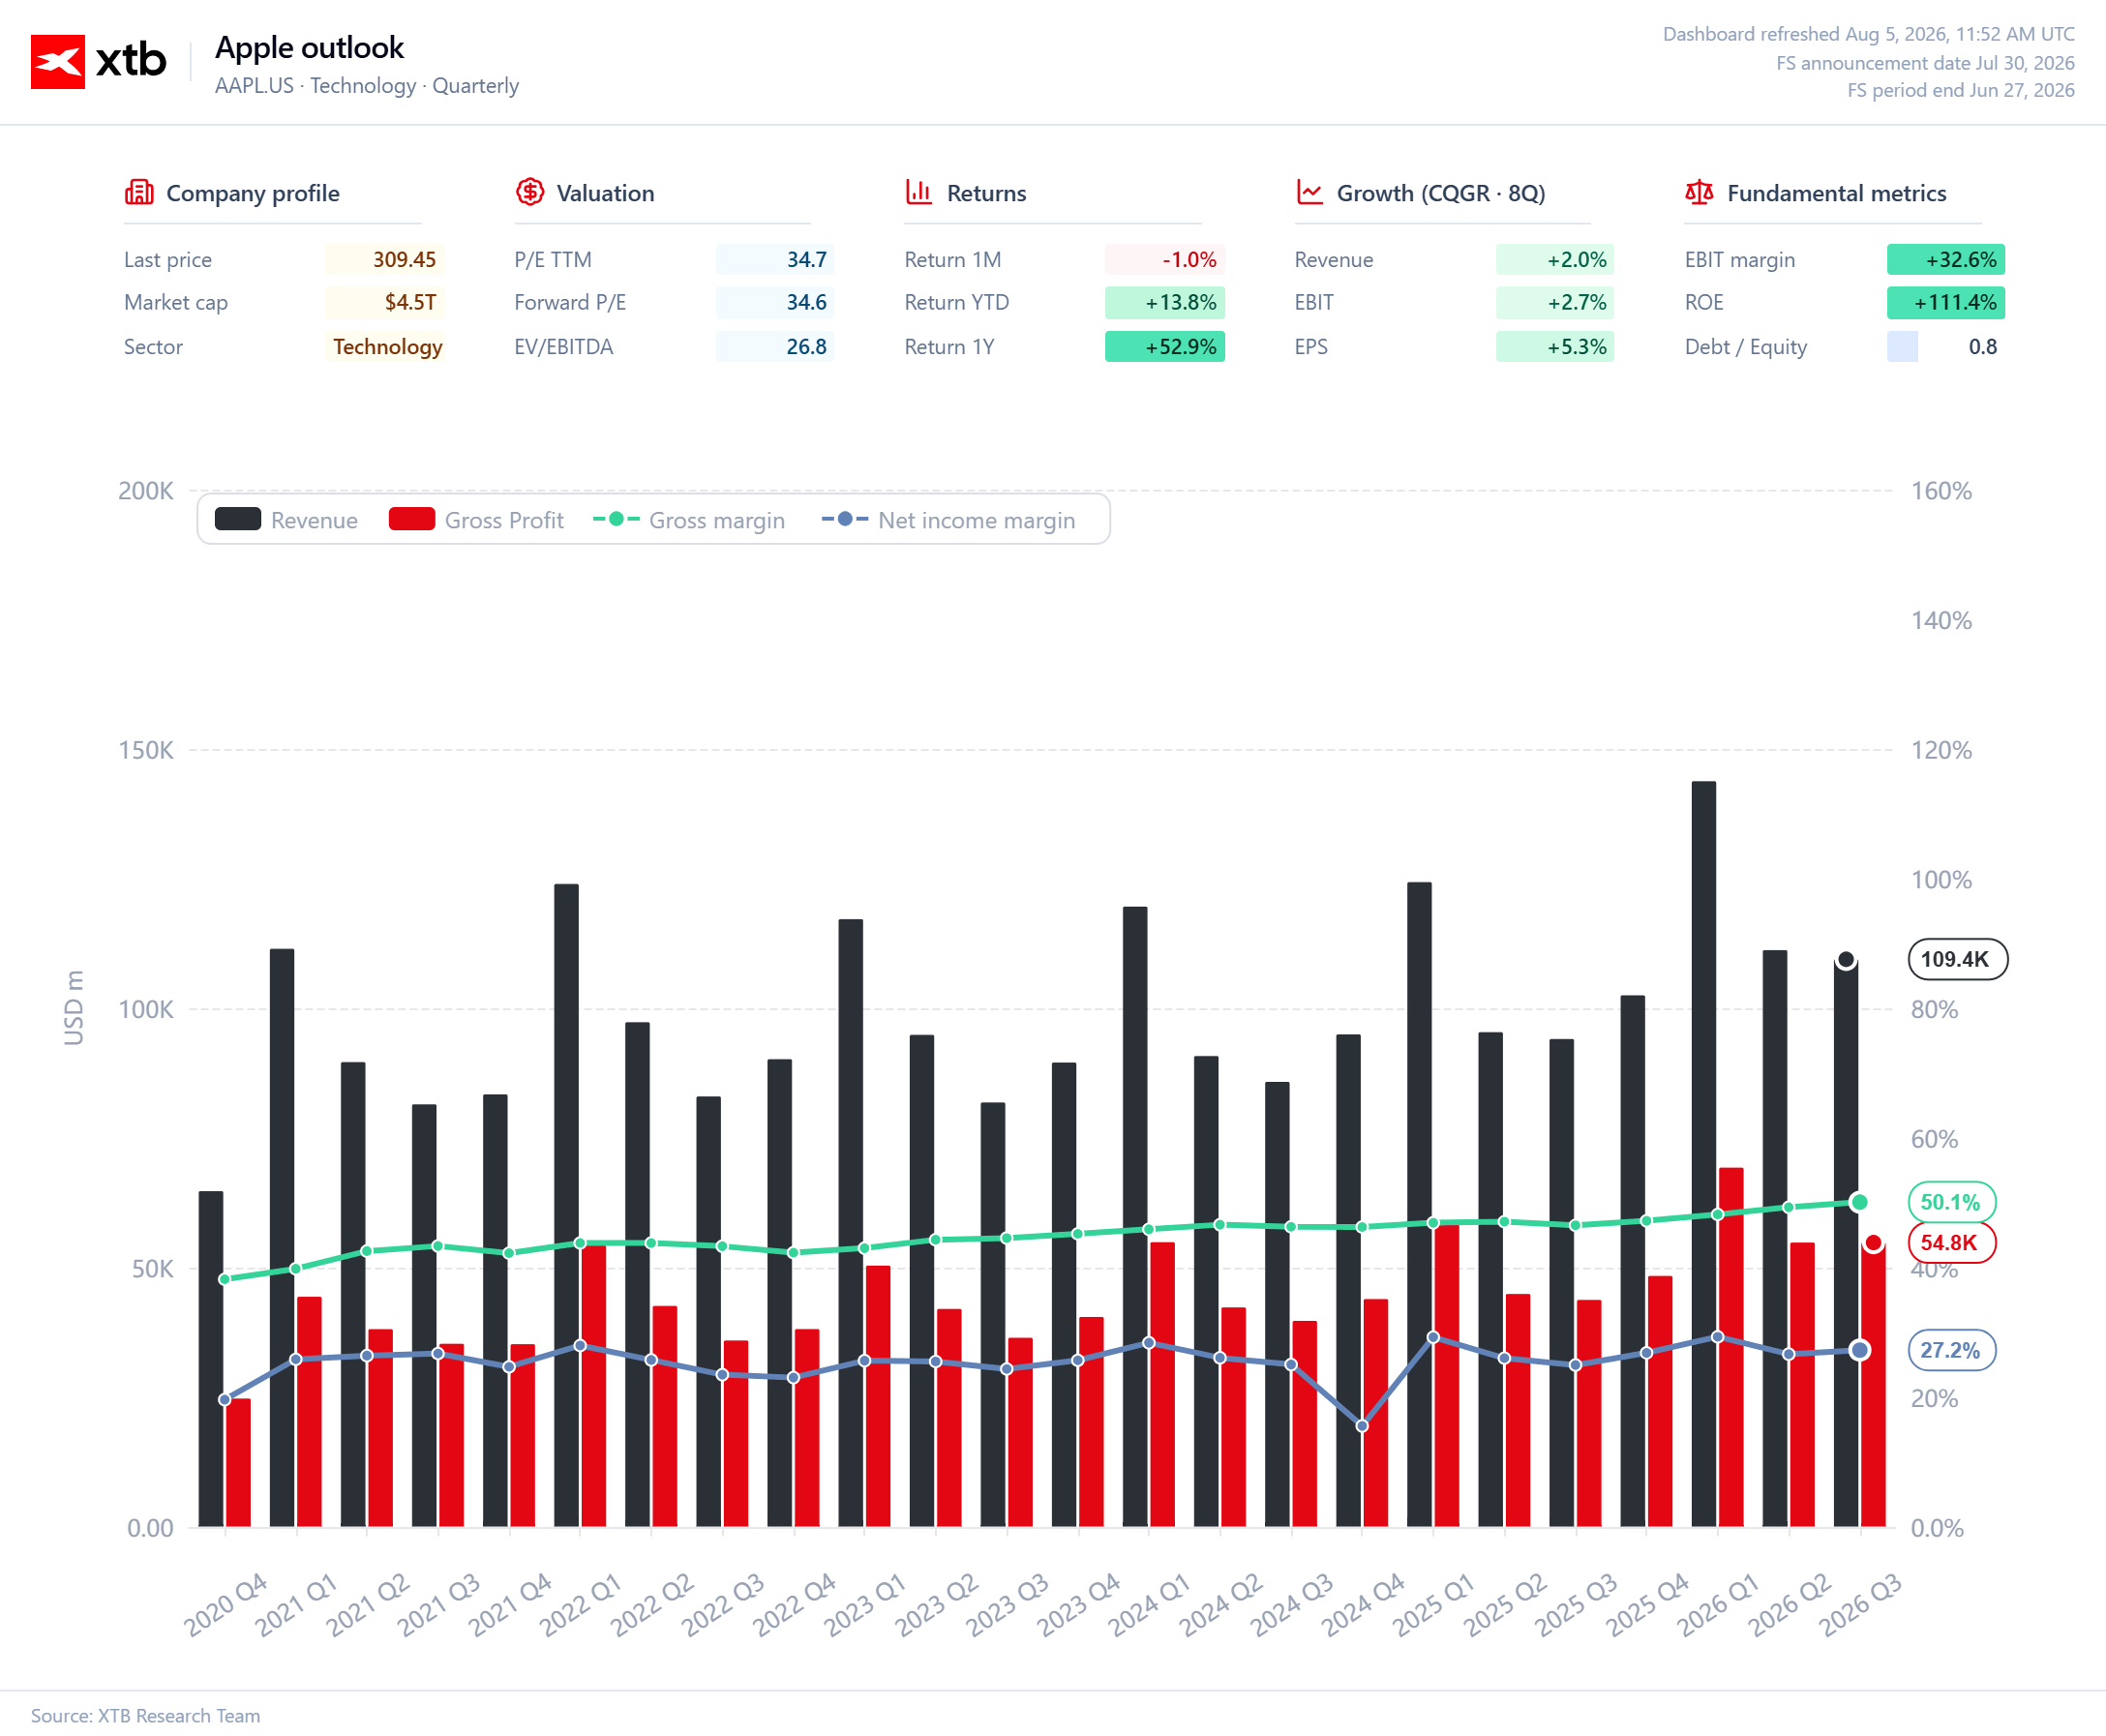Click the Company profile building icon
The height and width of the screenshot is (1736, 2106).
(139, 192)
